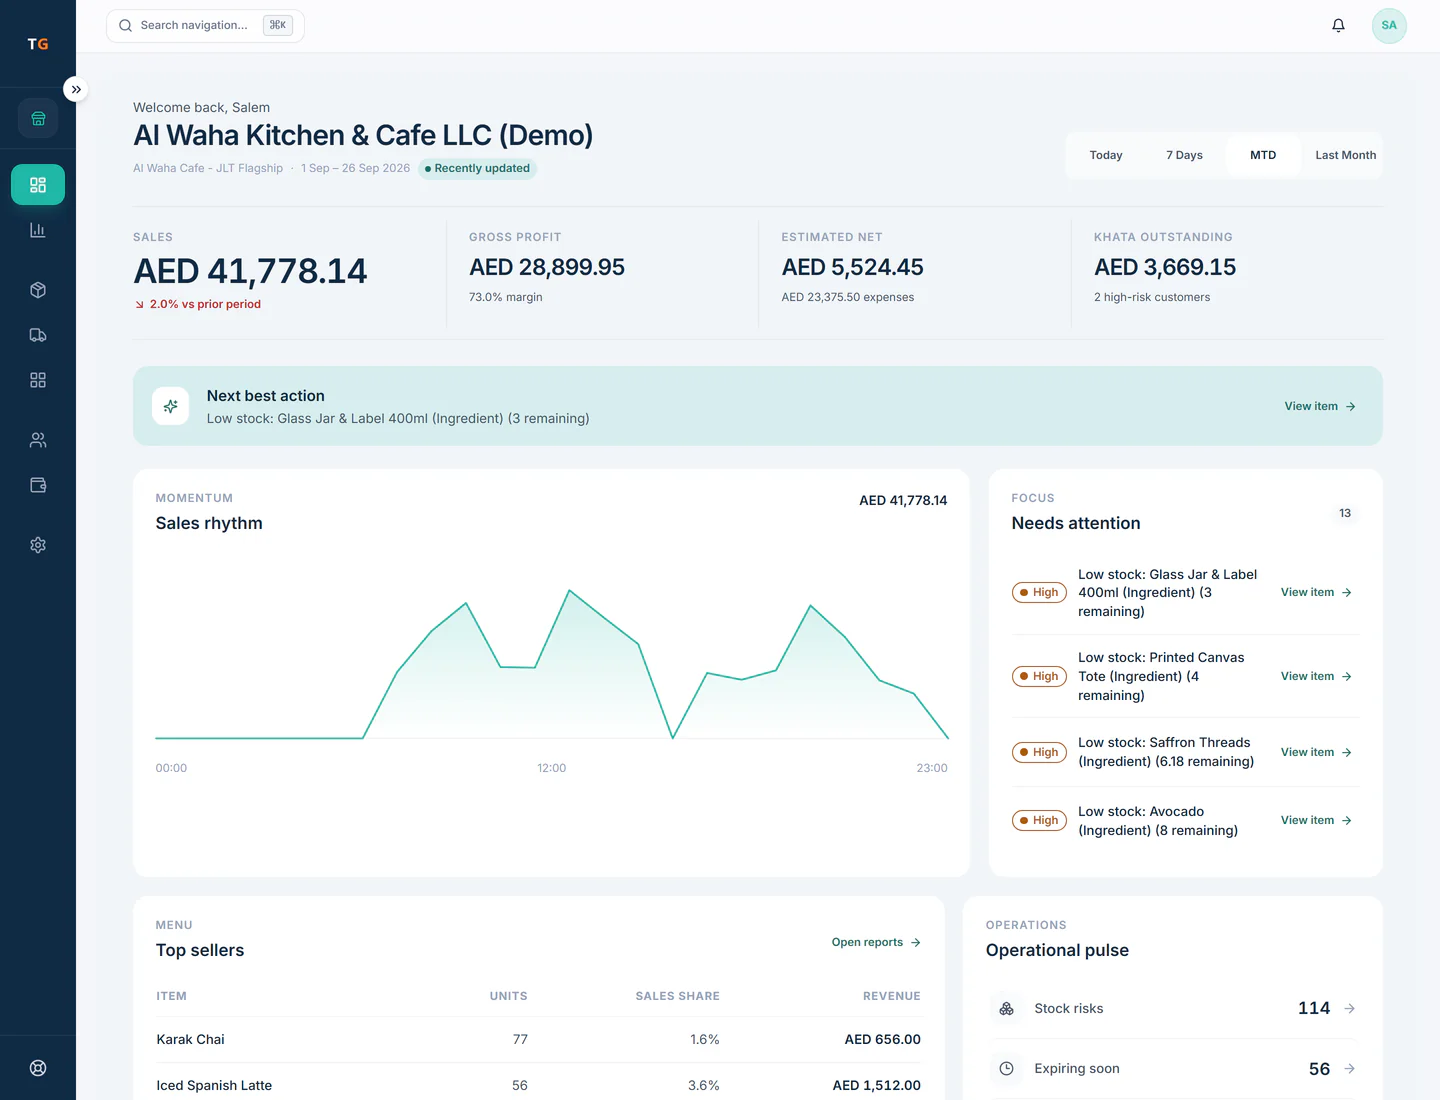Open the four-squares icon below truck icon
The width and height of the screenshot is (1440, 1100).
(x=38, y=380)
